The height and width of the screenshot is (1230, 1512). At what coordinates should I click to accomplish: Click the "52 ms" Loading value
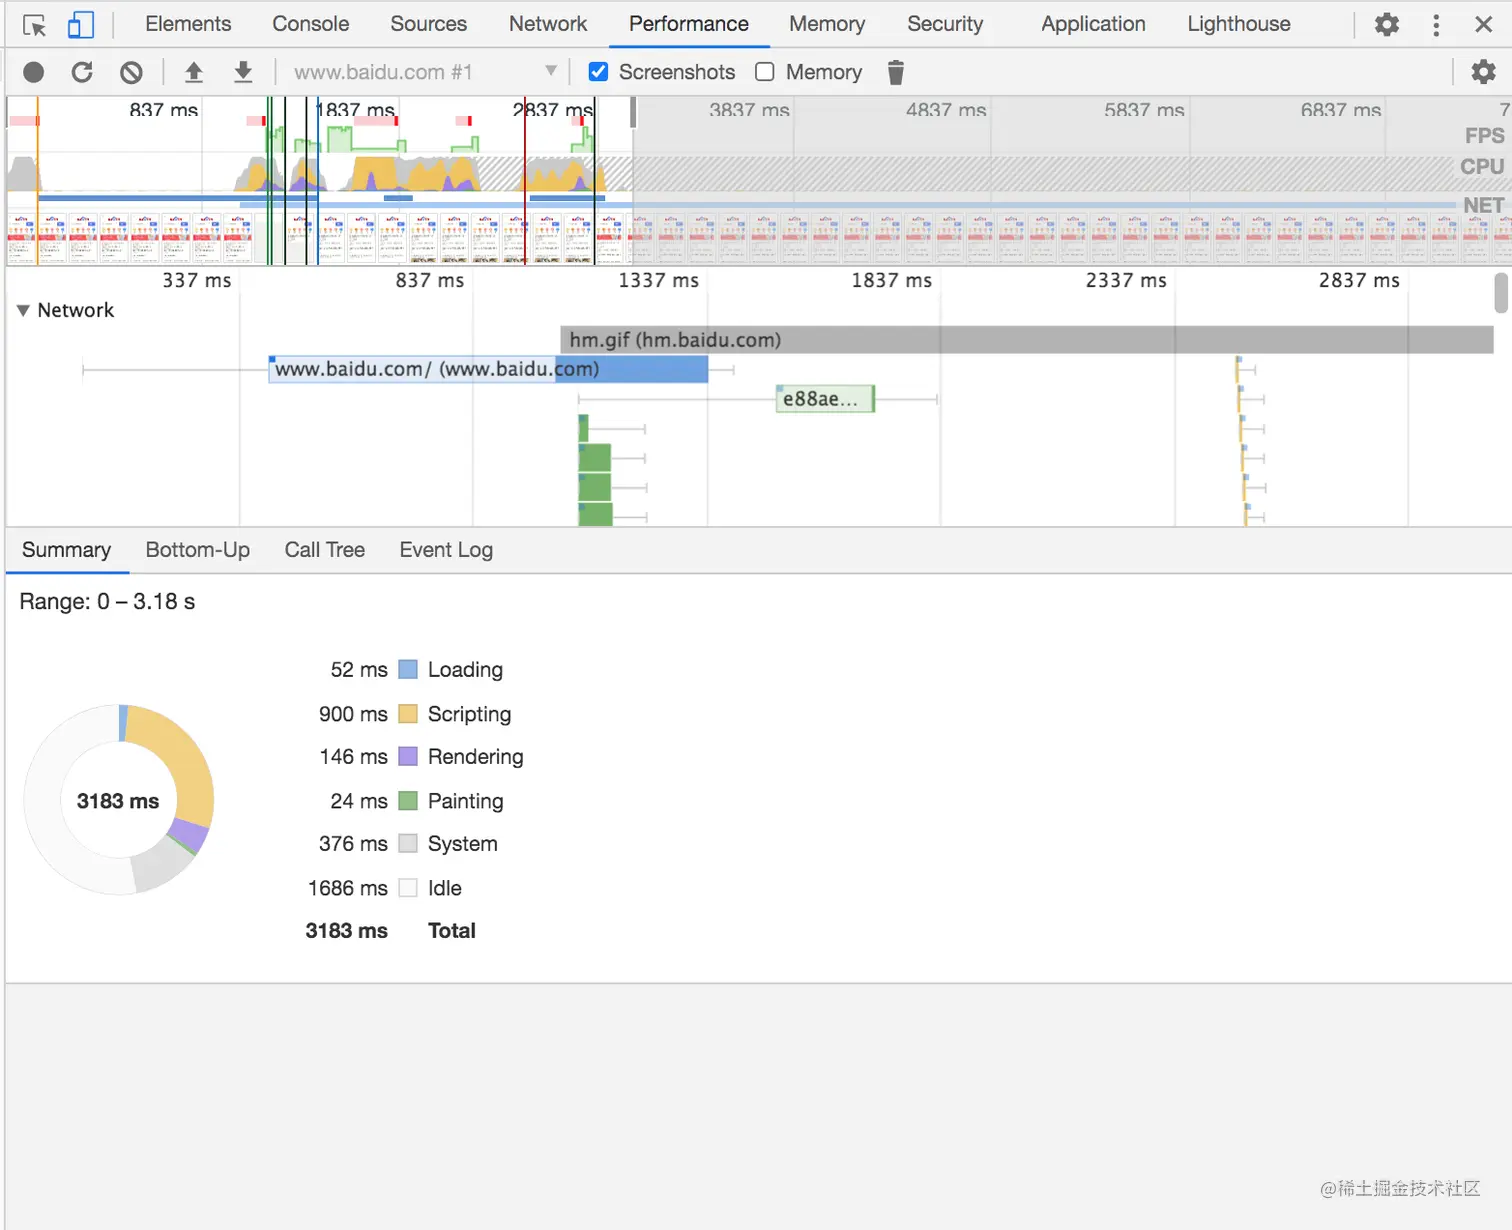(359, 670)
